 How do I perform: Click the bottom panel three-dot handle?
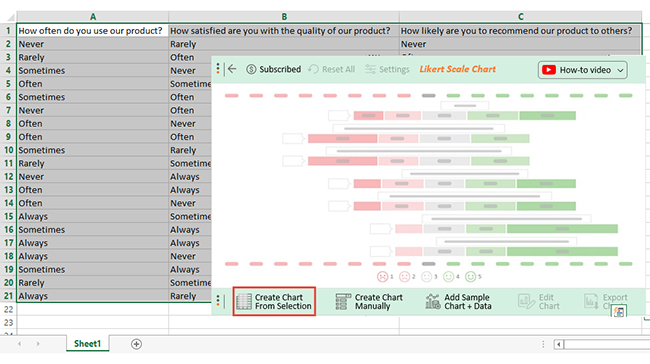[218, 301]
